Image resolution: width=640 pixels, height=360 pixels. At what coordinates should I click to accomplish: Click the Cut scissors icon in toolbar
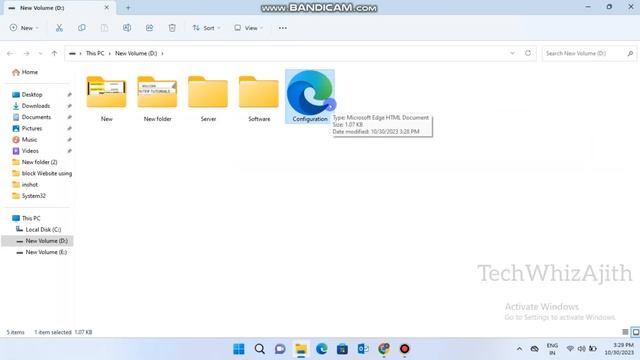pos(59,28)
